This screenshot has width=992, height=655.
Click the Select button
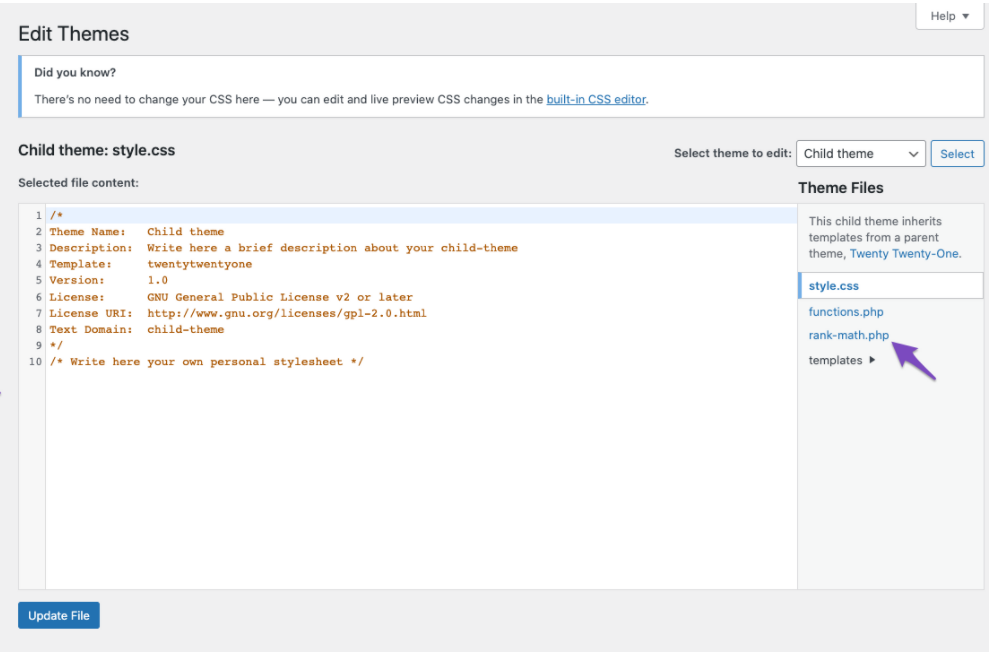(957, 154)
